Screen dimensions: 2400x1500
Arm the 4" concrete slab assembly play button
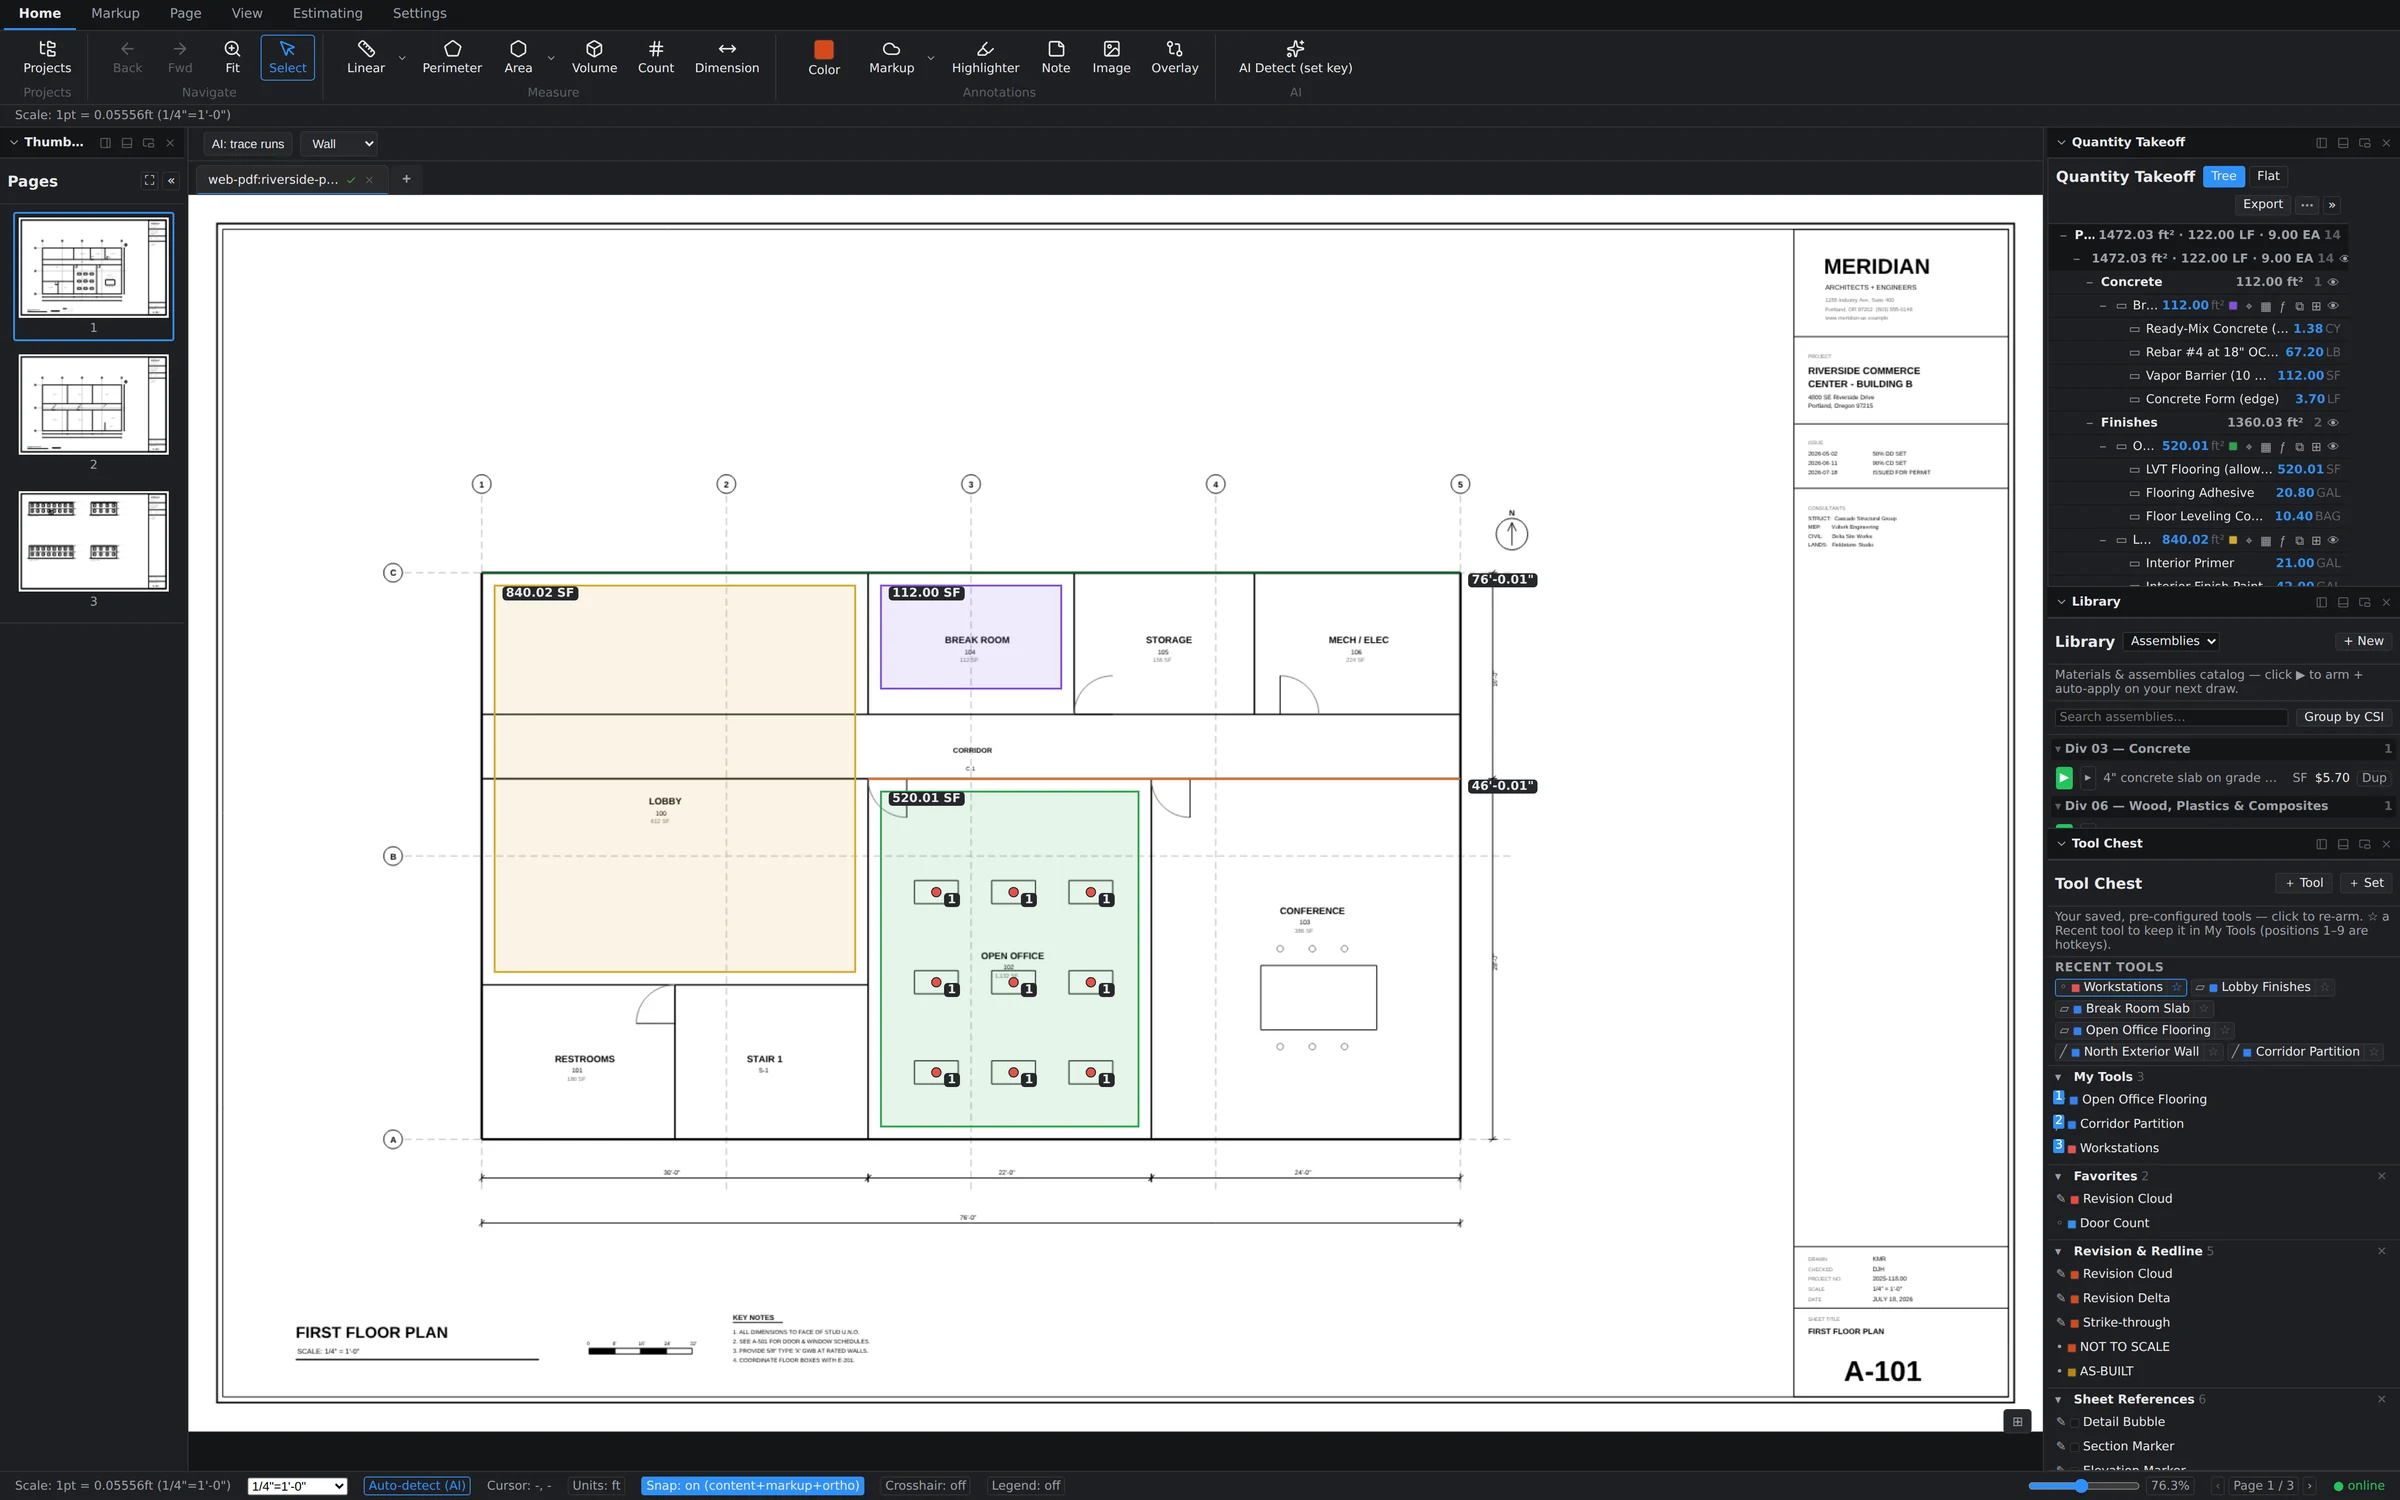pyautogui.click(x=2064, y=778)
